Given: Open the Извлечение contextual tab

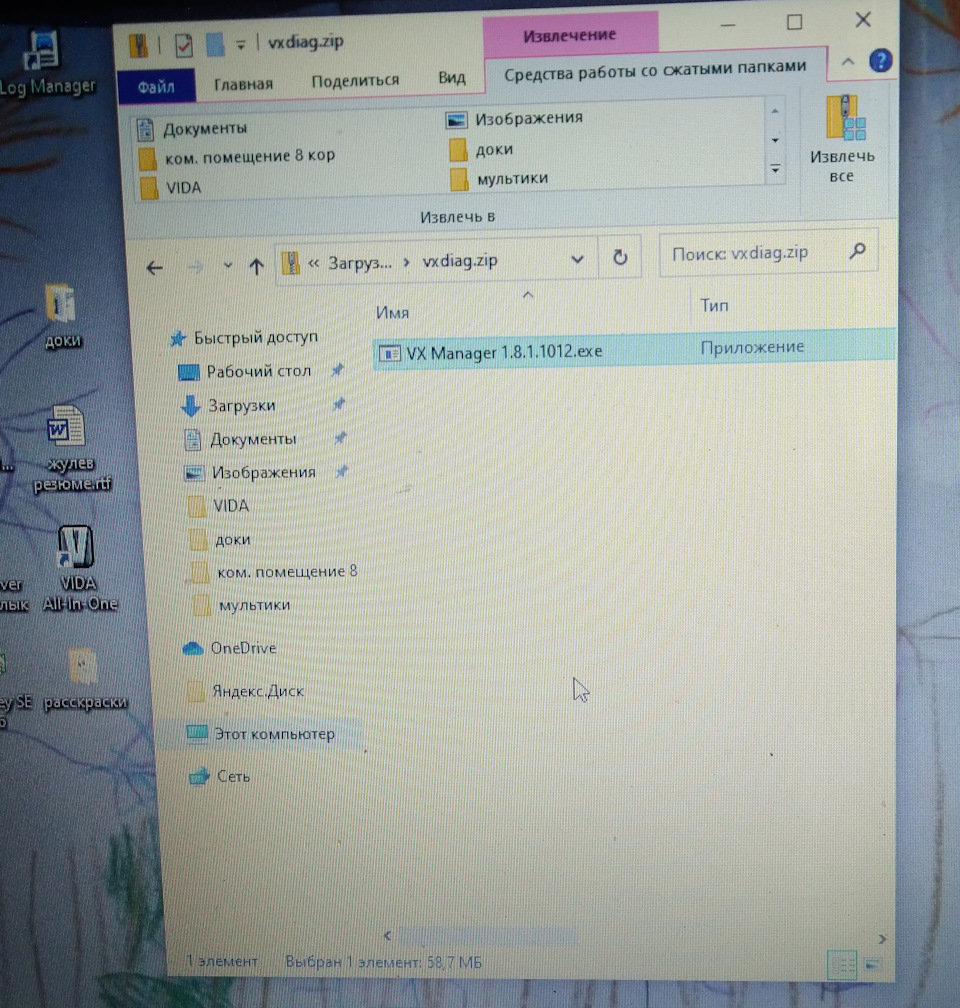Looking at the screenshot, I should [x=570, y=35].
